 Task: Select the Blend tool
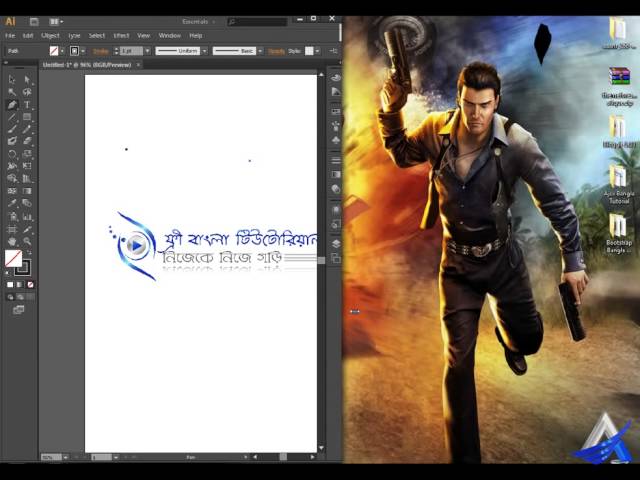[x=27, y=203]
